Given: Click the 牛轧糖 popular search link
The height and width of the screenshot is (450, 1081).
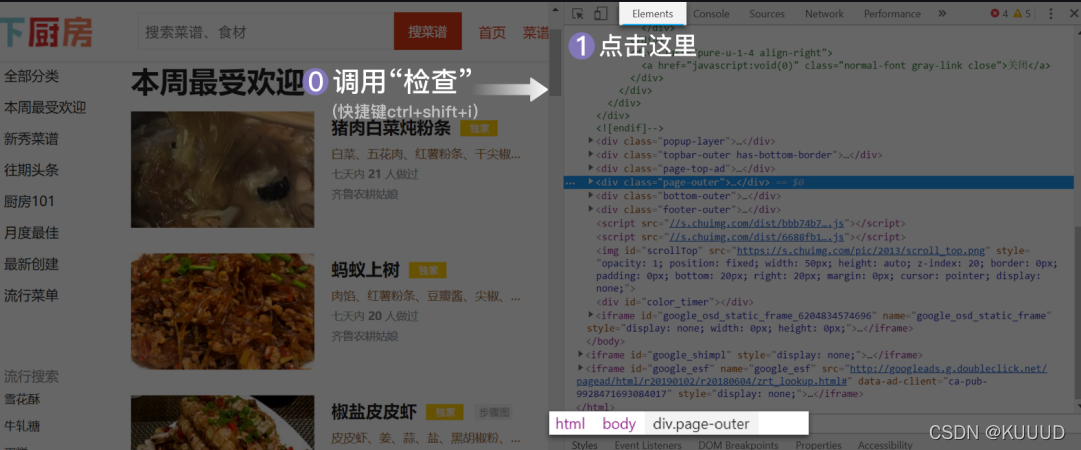Looking at the screenshot, I should point(22,427).
